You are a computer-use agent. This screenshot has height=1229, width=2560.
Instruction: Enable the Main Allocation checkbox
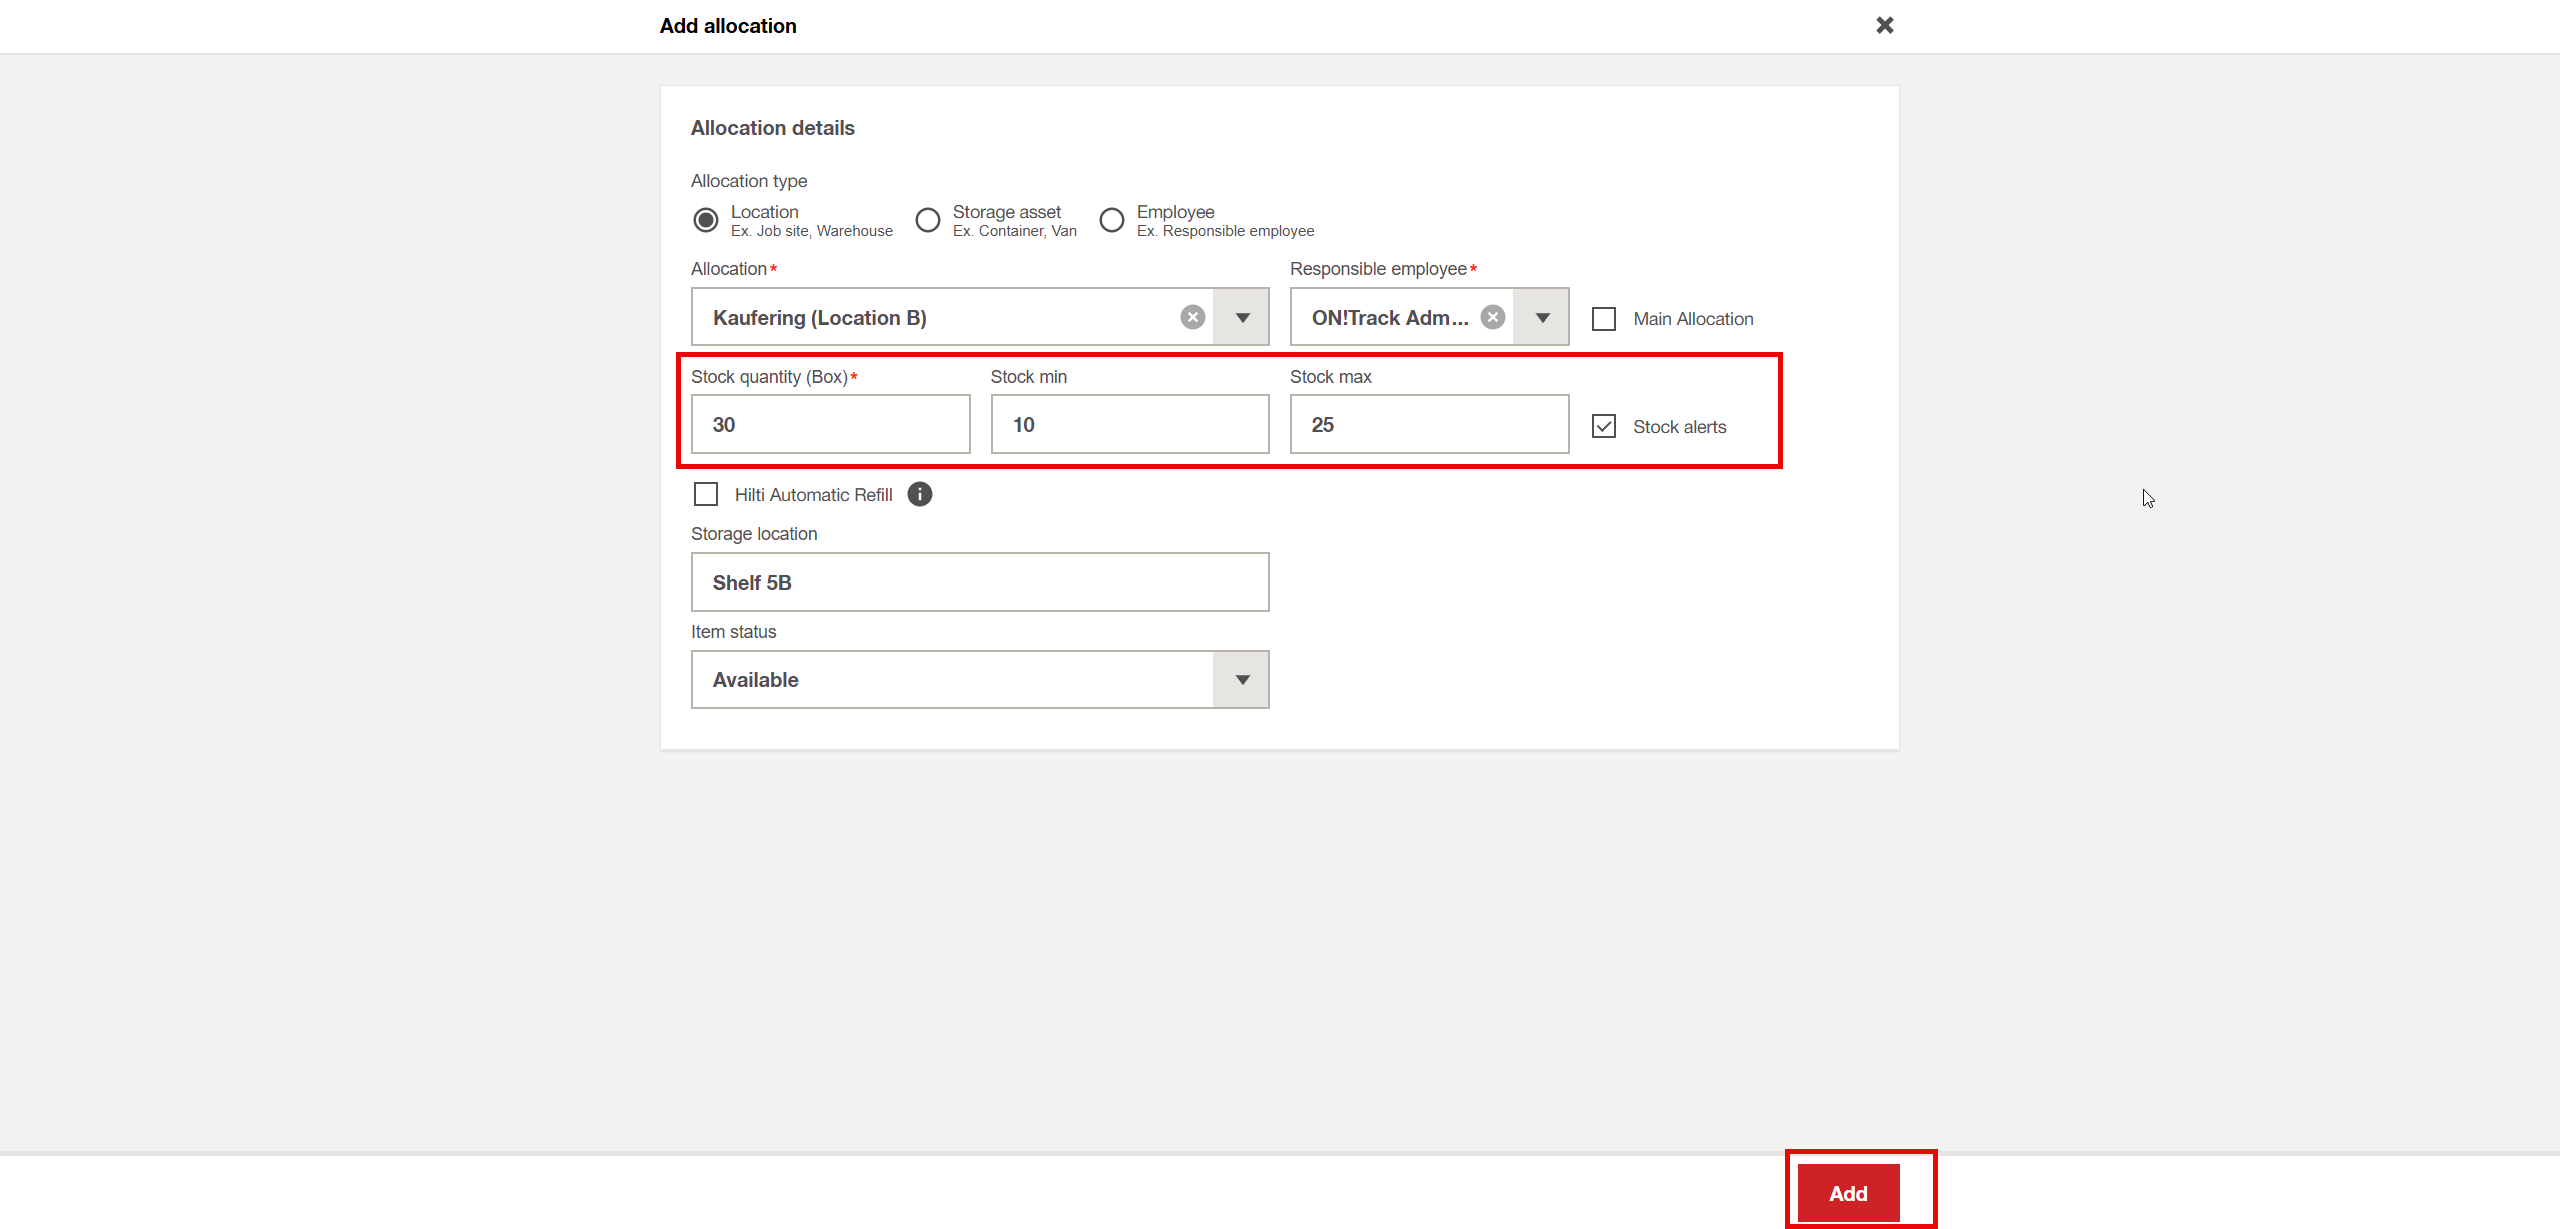click(1604, 318)
